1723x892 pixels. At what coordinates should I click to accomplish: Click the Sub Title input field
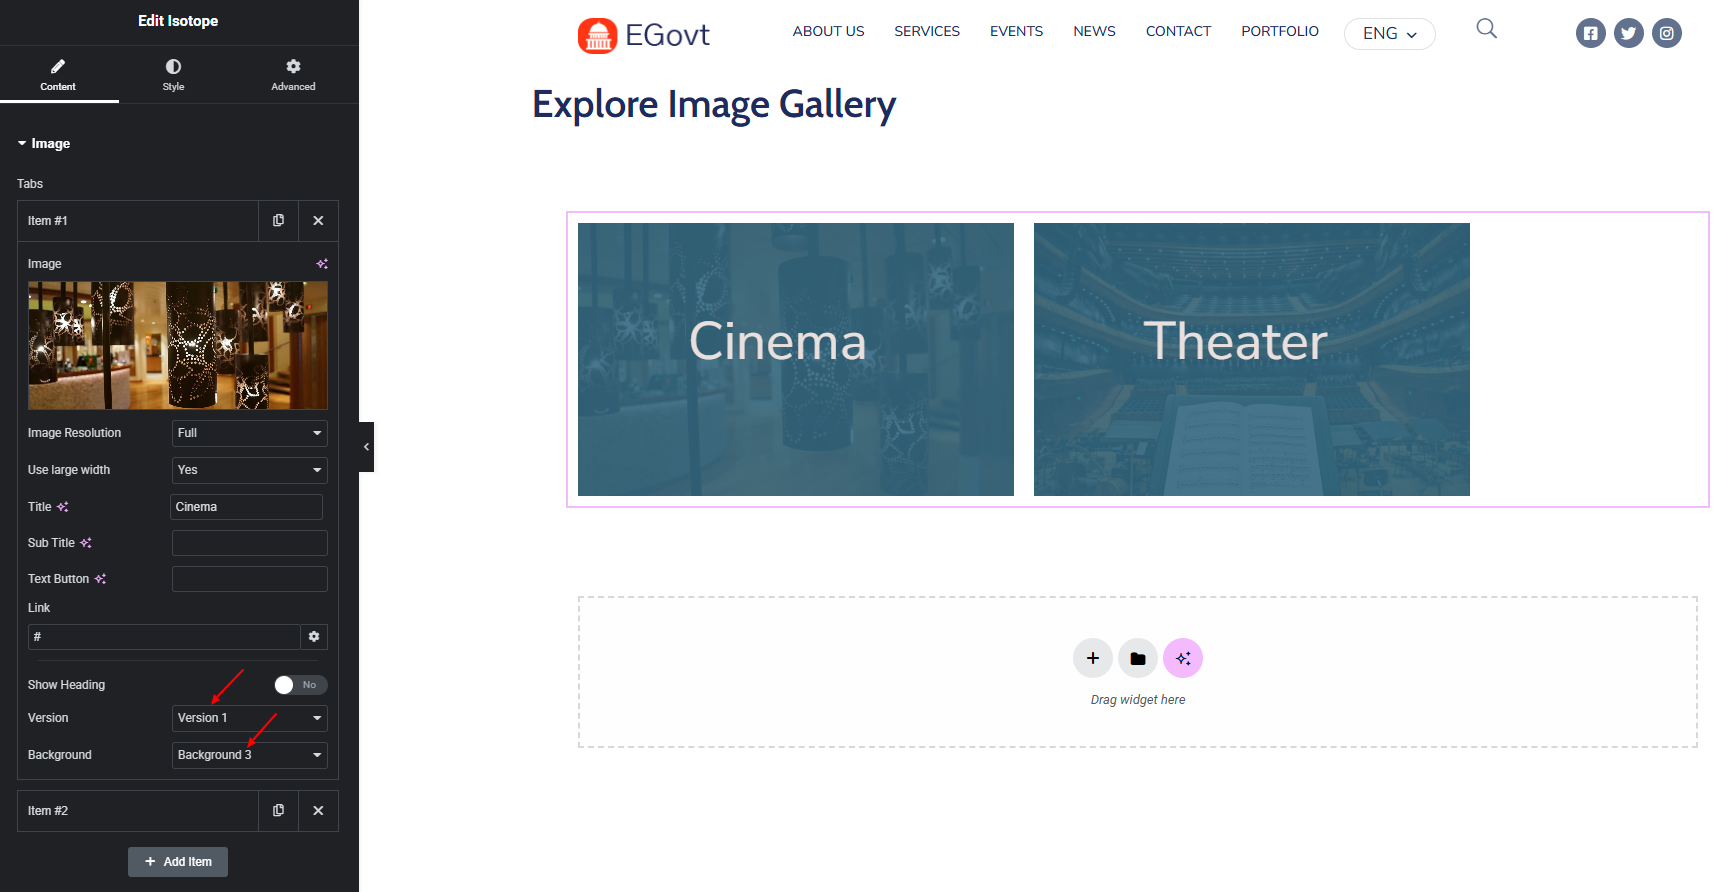tap(250, 543)
